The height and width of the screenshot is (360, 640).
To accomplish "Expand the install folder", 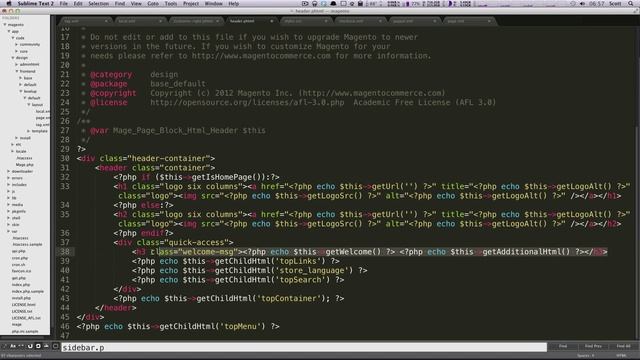I will tap(17, 138).
